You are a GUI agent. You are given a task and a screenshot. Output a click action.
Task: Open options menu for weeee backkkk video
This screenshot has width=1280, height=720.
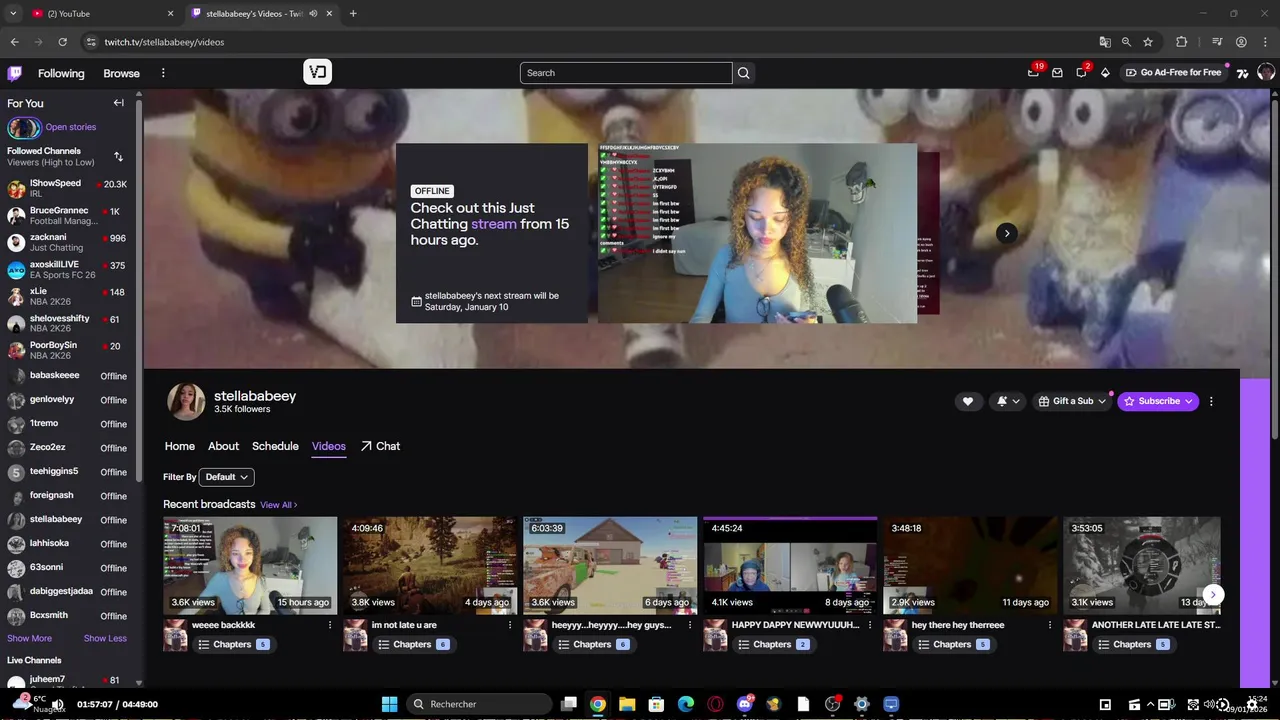point(330,625)
